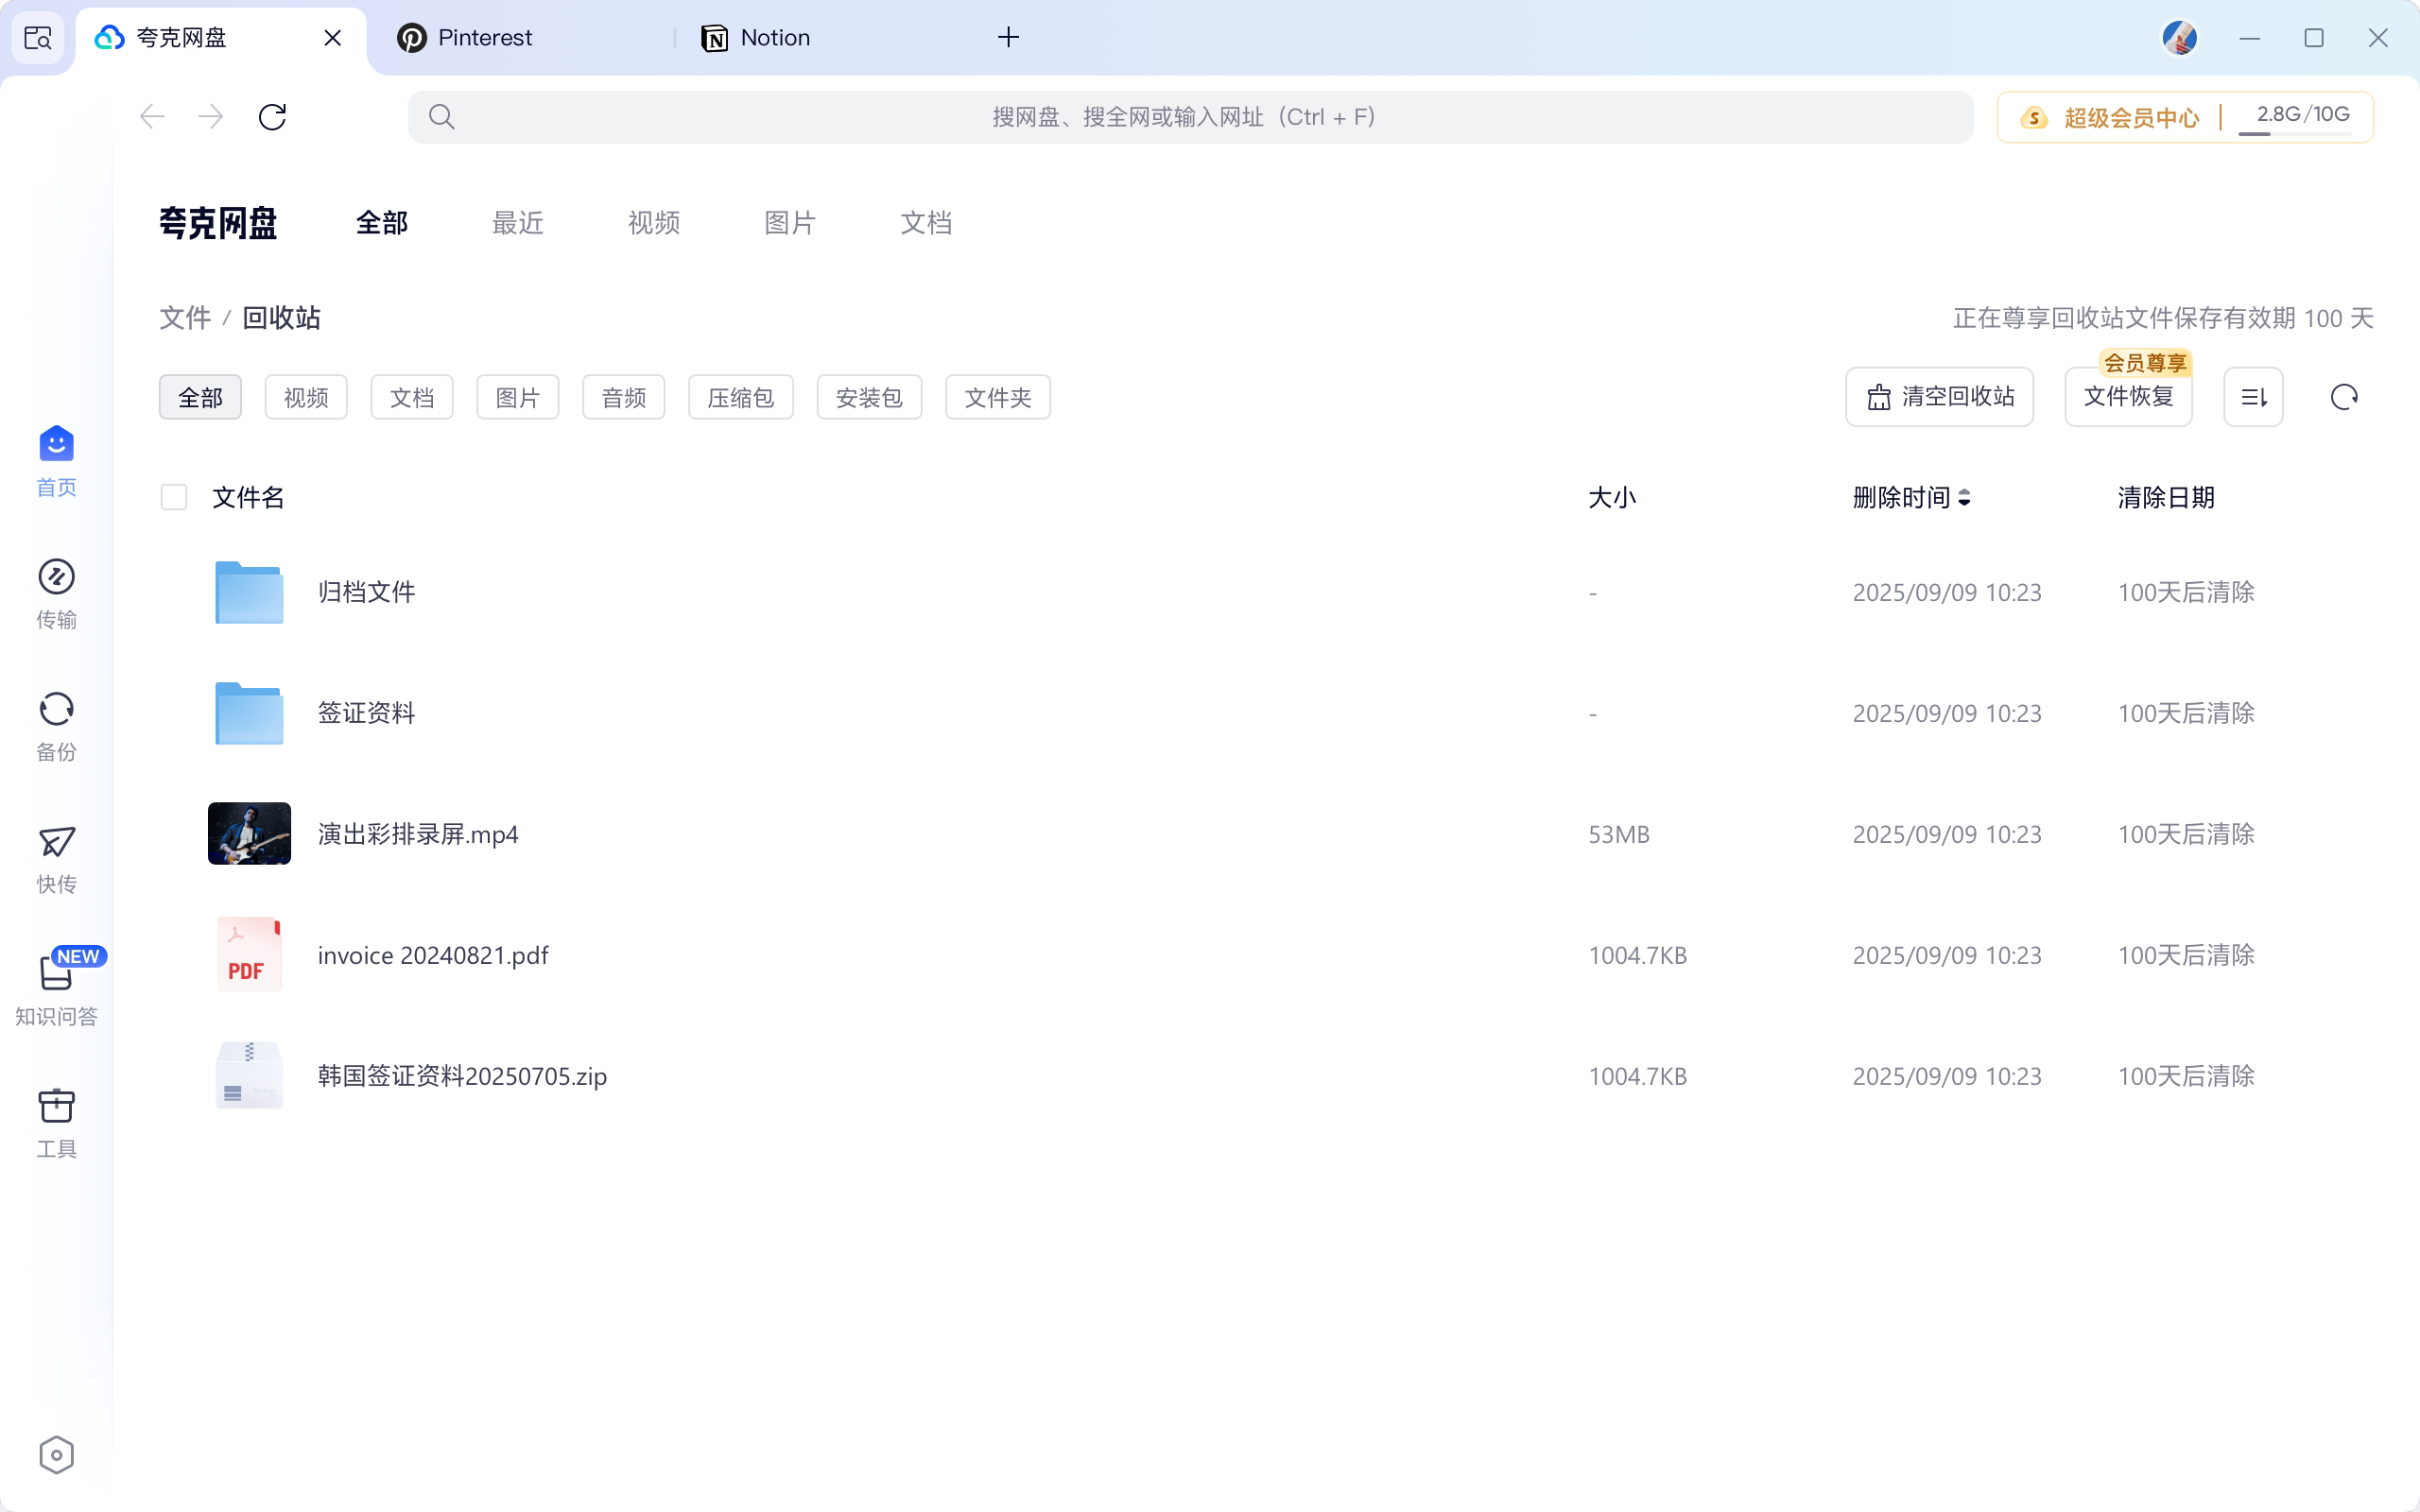This screenshot has width=2420, height=1512.
Task: Open the user avatar in the title bar
Action: tap(2179, 38)
